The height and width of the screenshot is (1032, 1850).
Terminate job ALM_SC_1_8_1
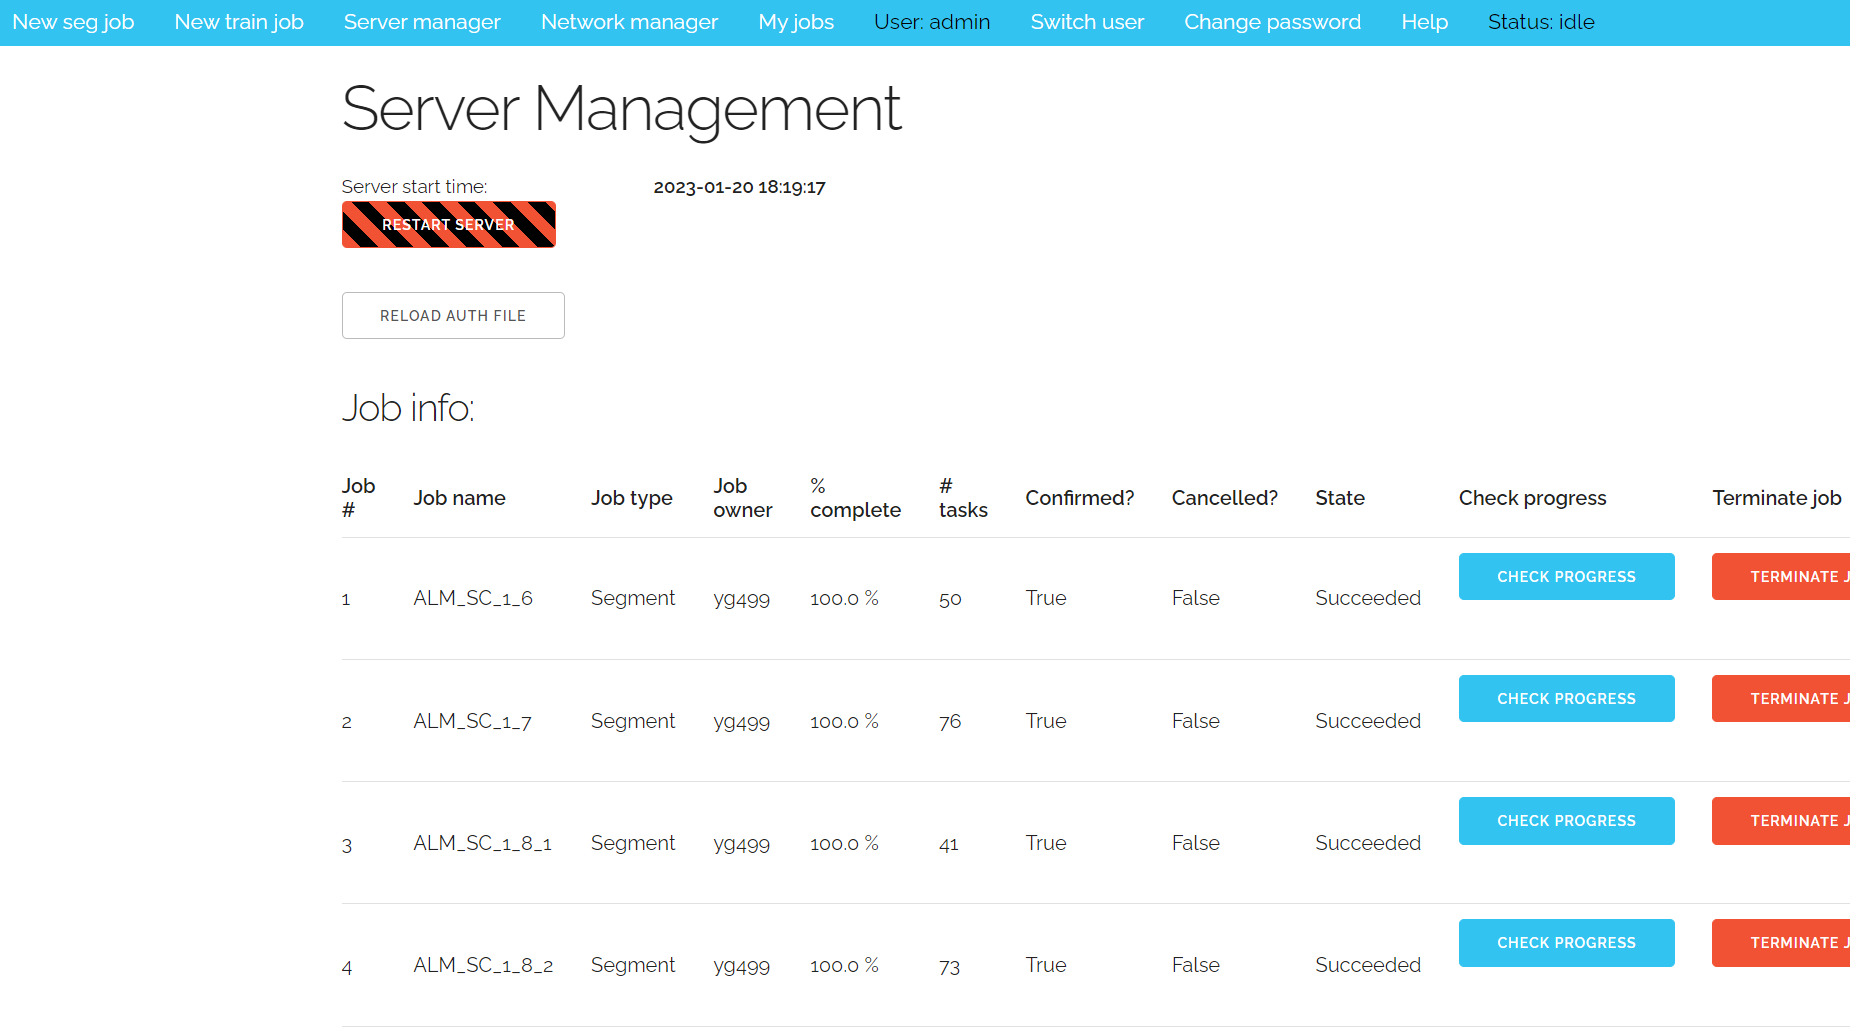[x=1781, y=821]
